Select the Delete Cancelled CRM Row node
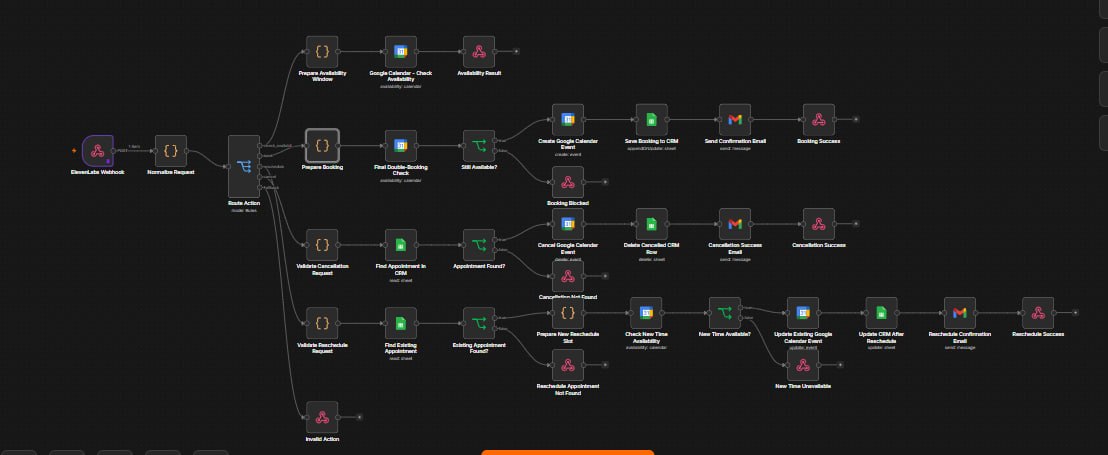The image size is (1108, 455). (x=652, y=223)
